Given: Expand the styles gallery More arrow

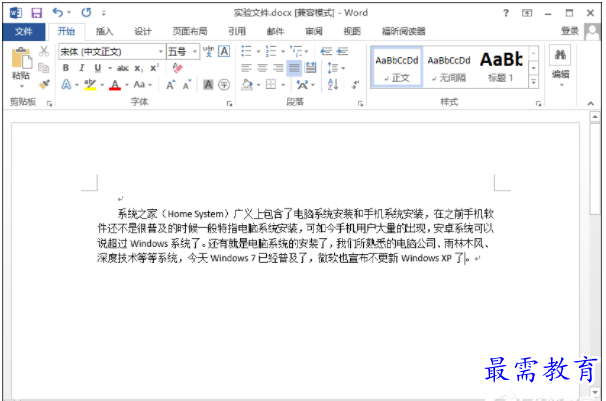Looking at the screenshot, I should tap(534, 82).
